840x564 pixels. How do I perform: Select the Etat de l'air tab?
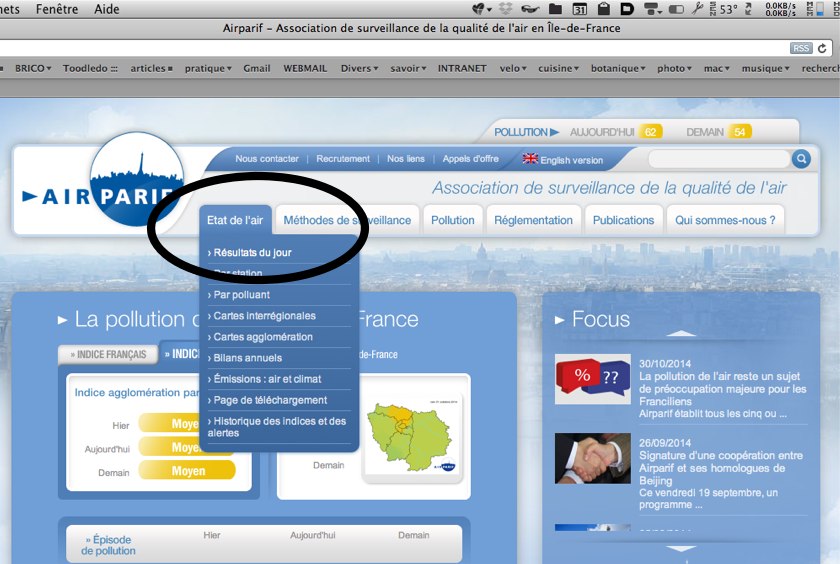click(235, 220)
